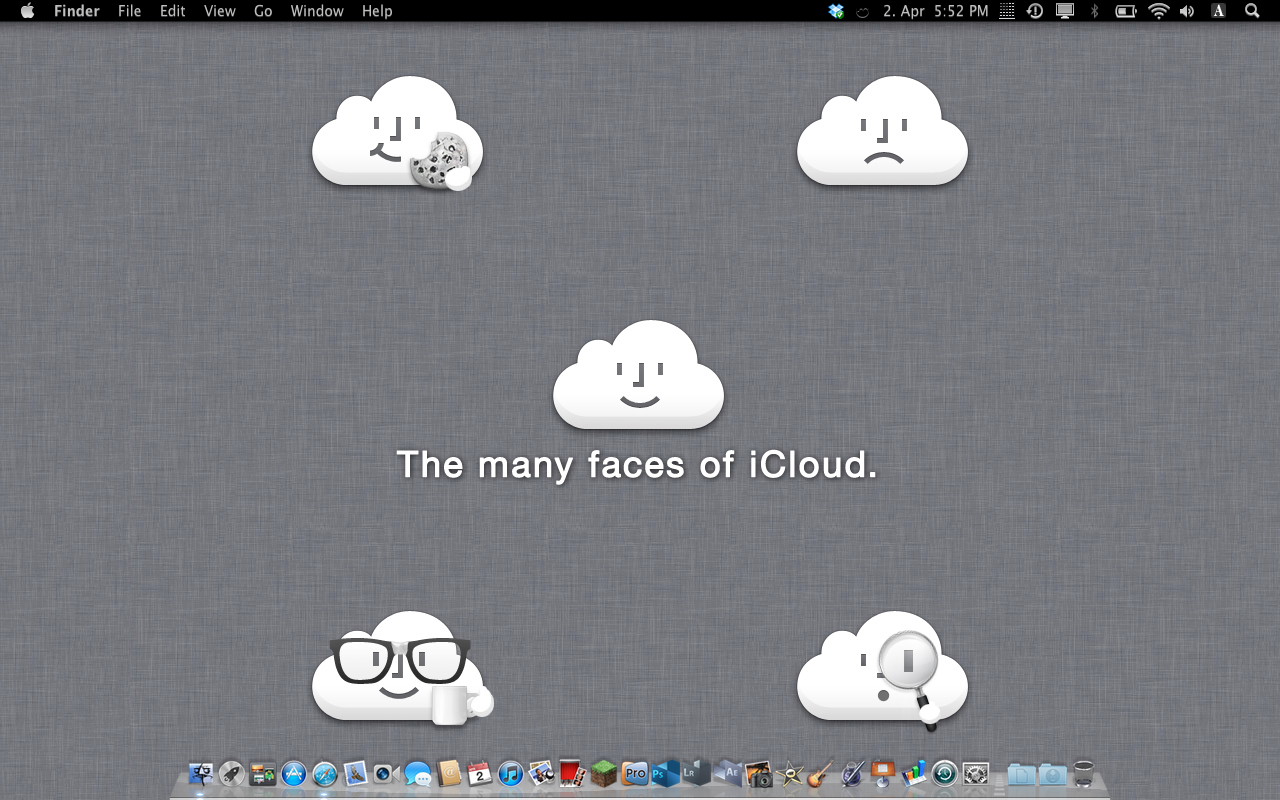Image resolution: width=1280 pixels, height=800 pixels.
Task: Open the File menu
Action: click(x=129, y=11)
